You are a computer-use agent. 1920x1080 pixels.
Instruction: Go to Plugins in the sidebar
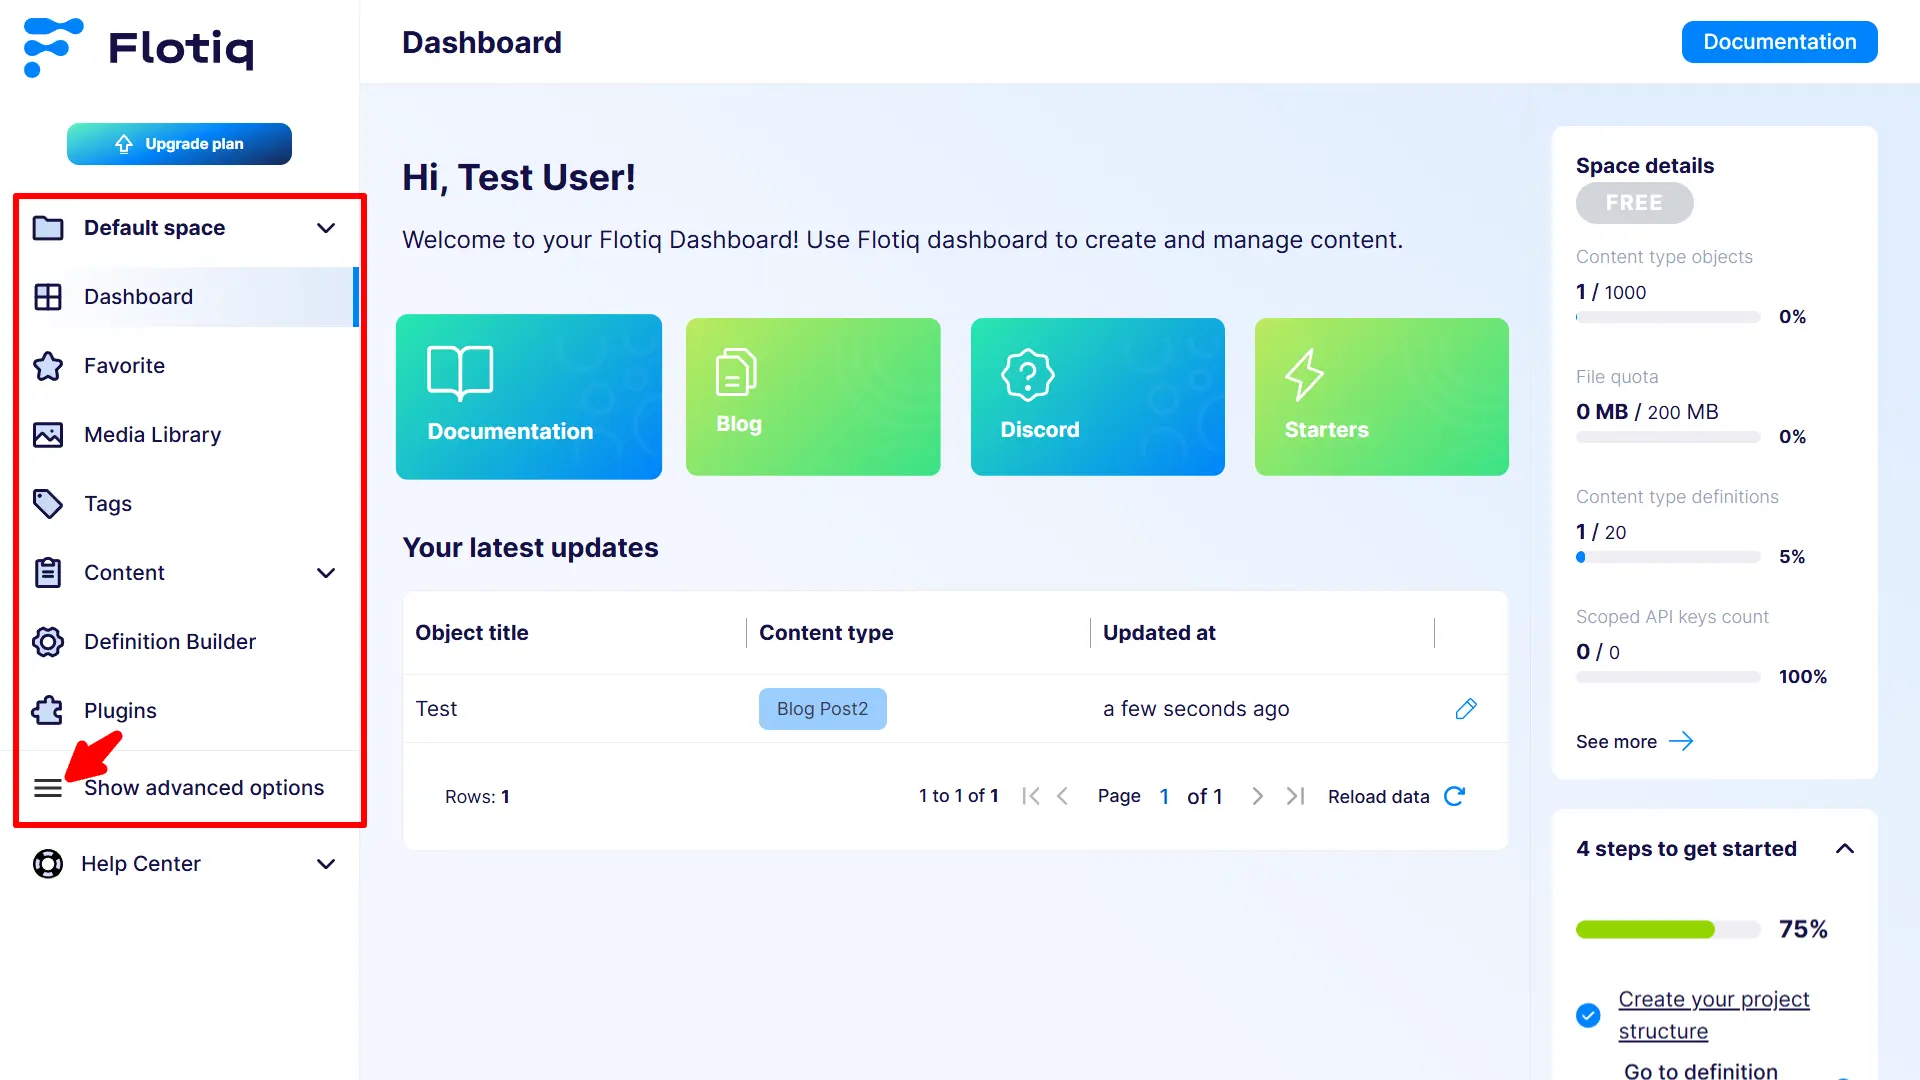pos(120,711)
